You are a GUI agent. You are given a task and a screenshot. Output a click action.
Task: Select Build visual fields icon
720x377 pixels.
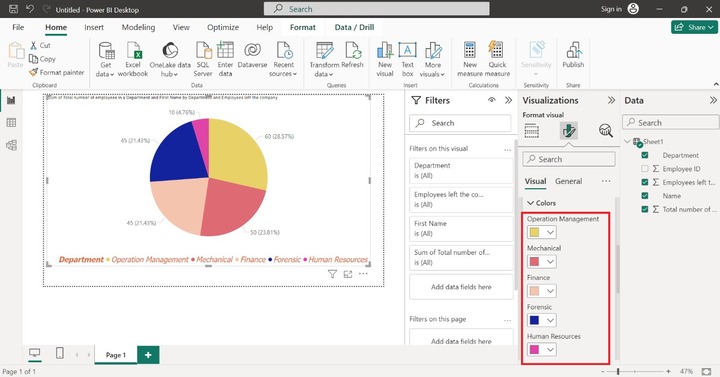pyautogui.click(x=532, y=131)
